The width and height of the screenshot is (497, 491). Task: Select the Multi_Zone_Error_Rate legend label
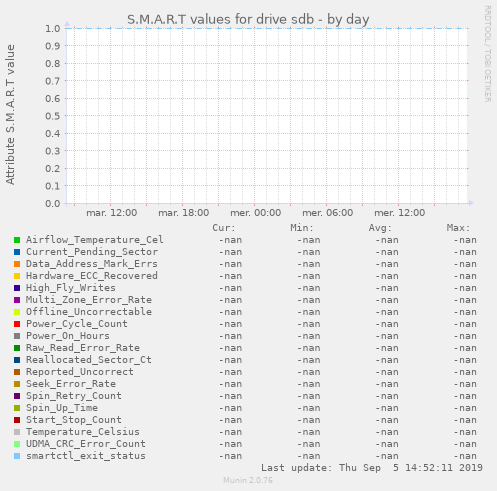click(89, 300)
